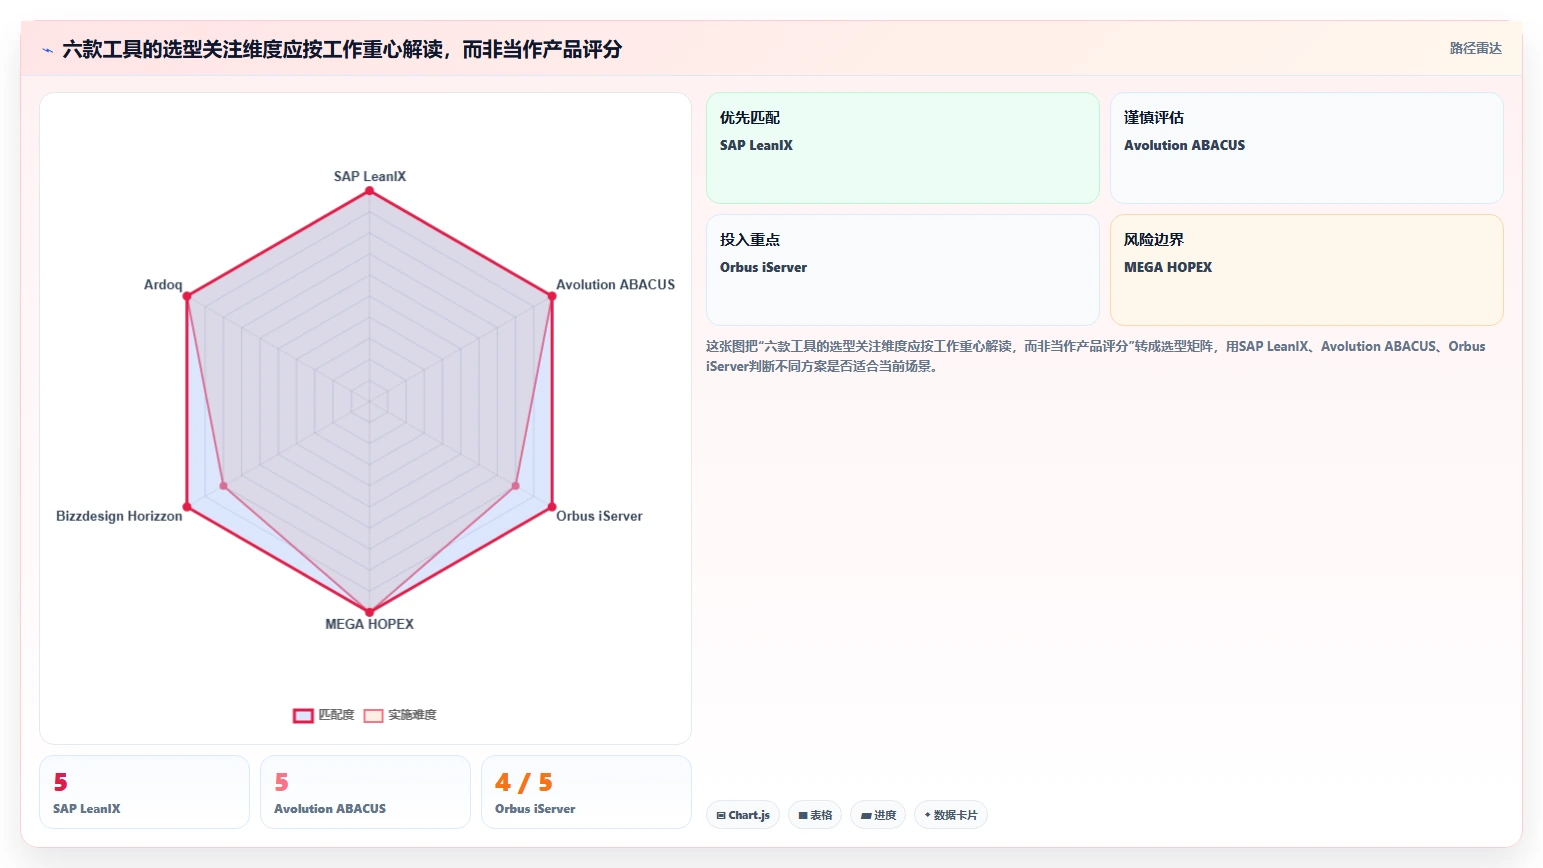Click the description paragraph starting with 这张图把
Screen dimensions: 1543x868
1095,356
